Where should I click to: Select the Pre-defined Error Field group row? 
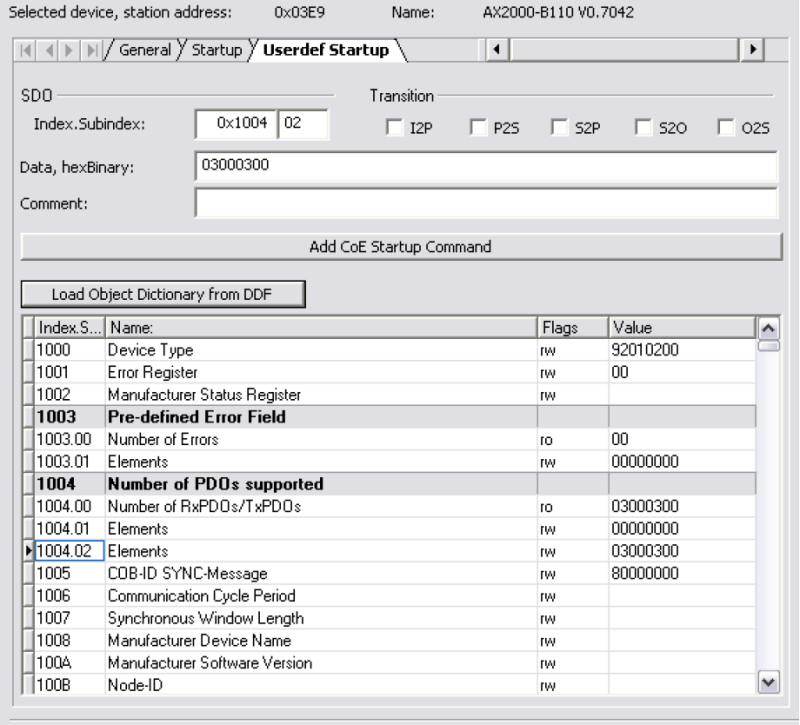click(x=390, y=417)
